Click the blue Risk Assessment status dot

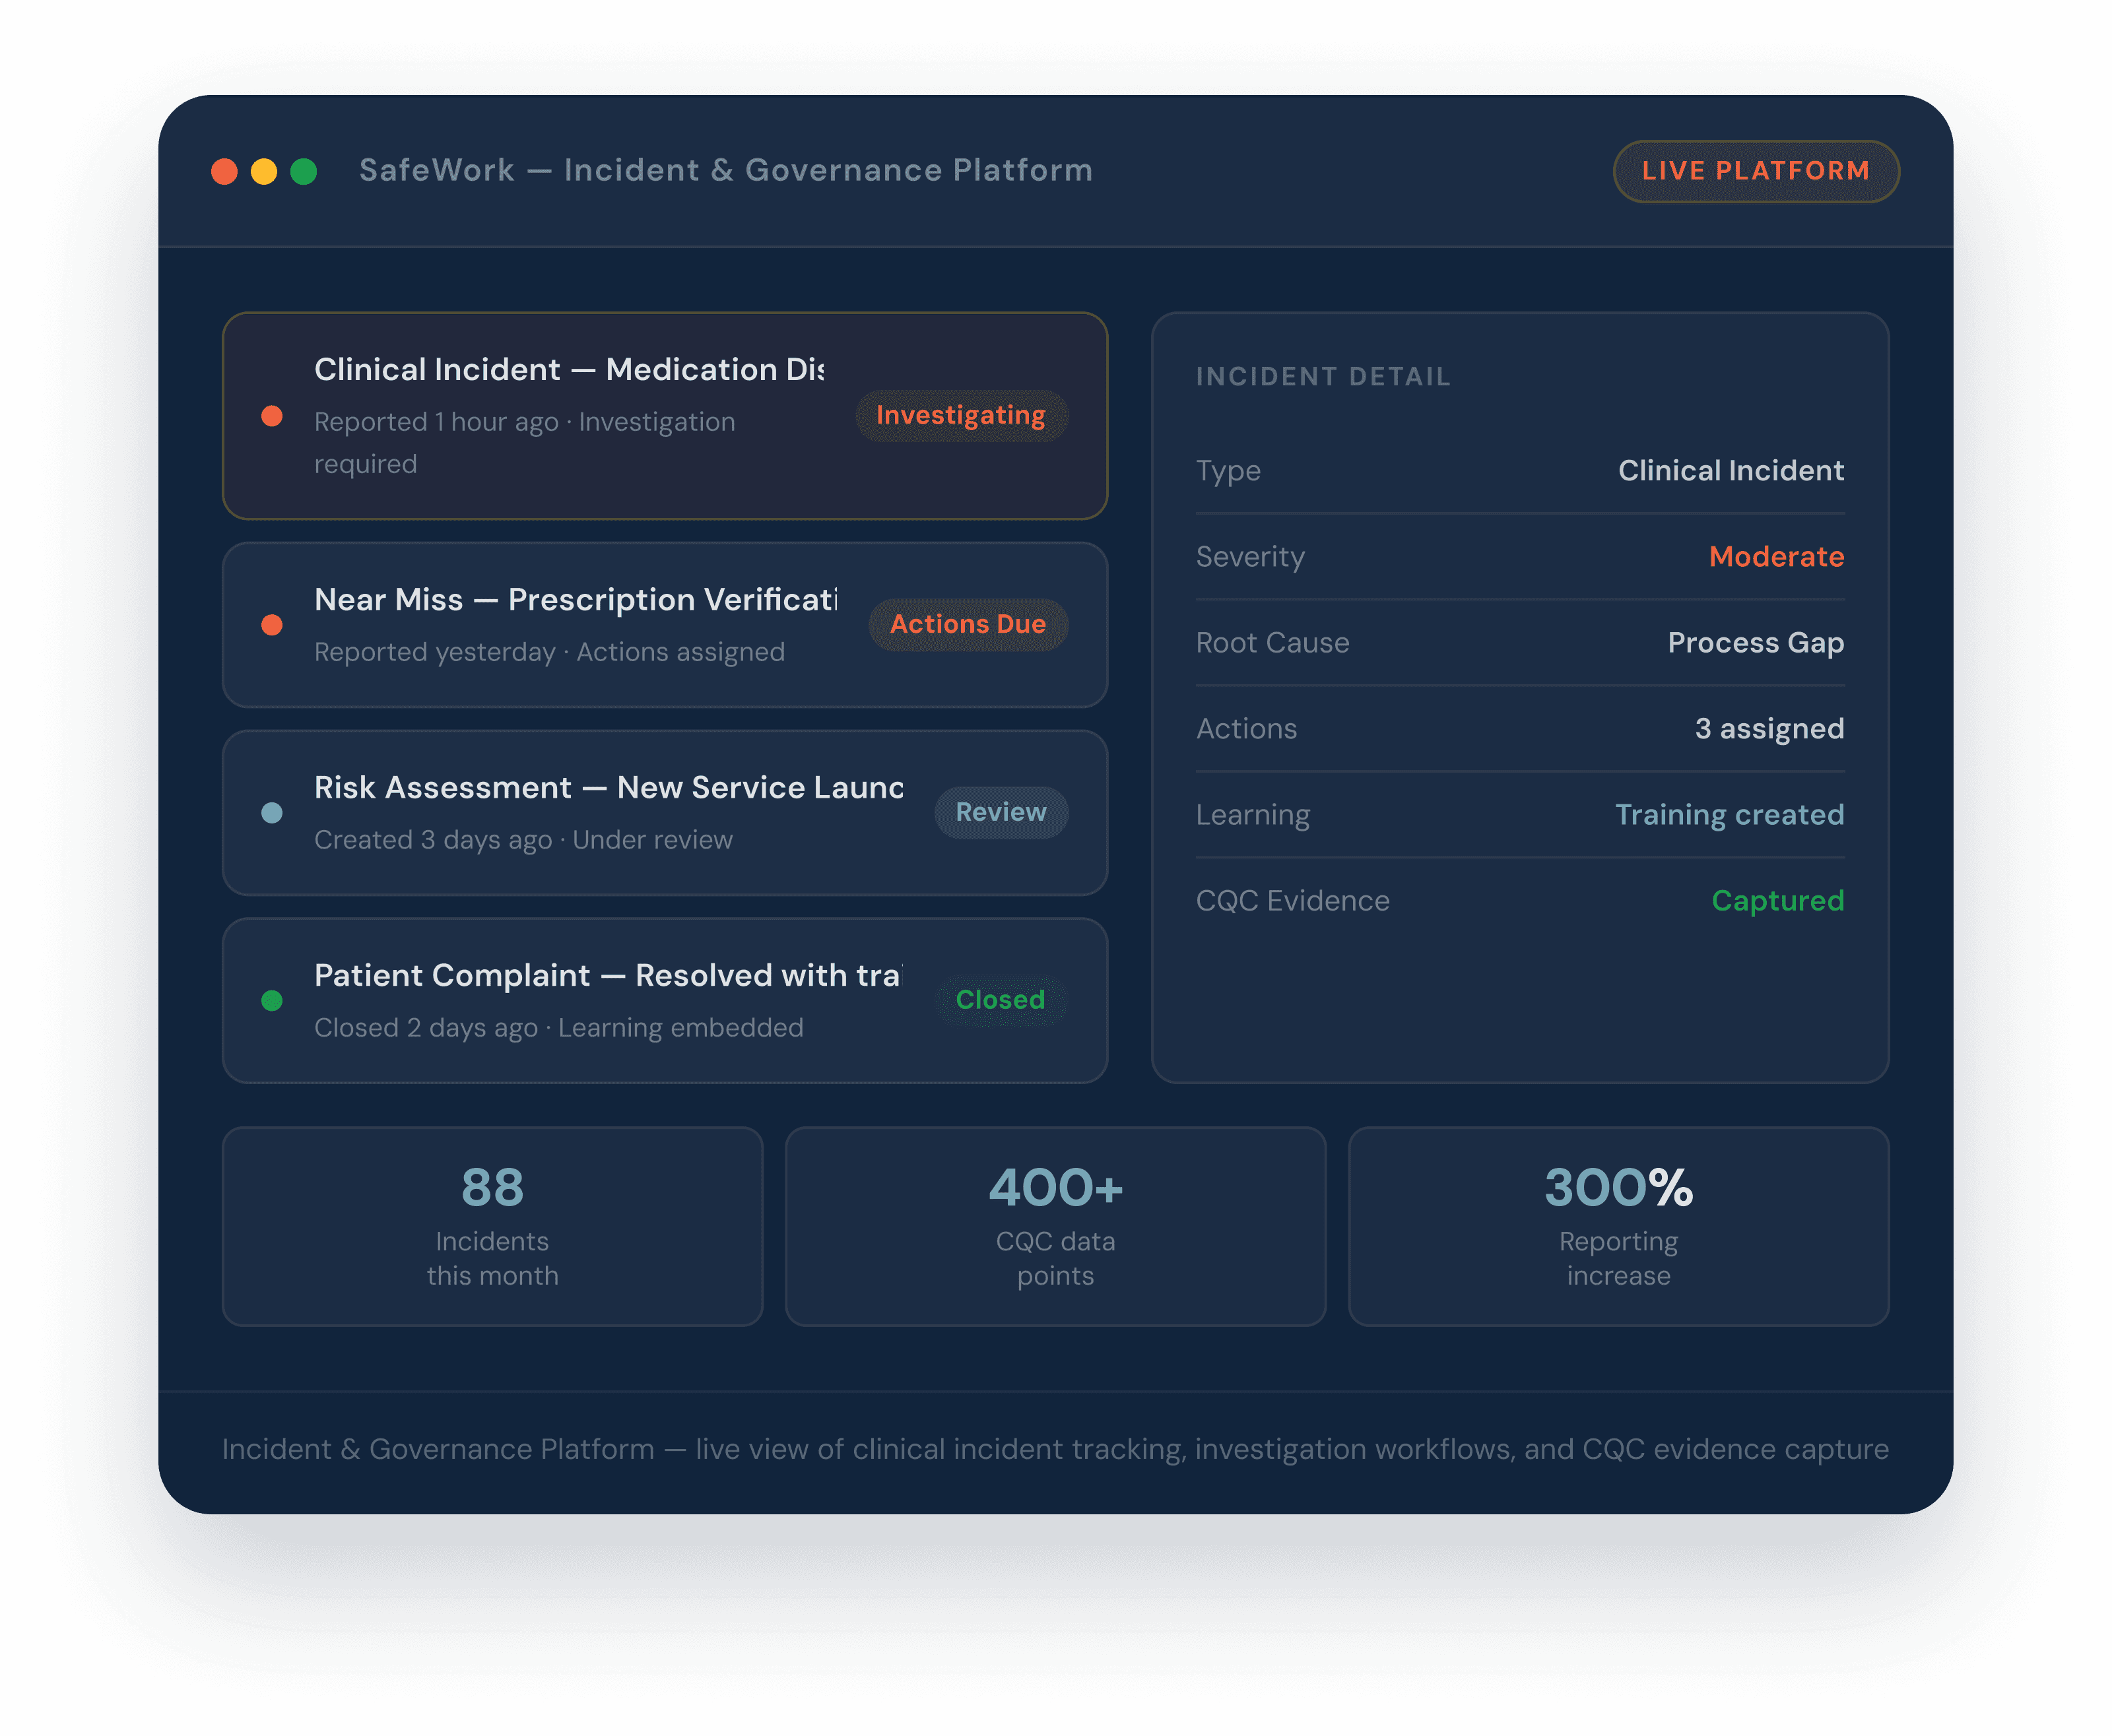tap(272, 813)
